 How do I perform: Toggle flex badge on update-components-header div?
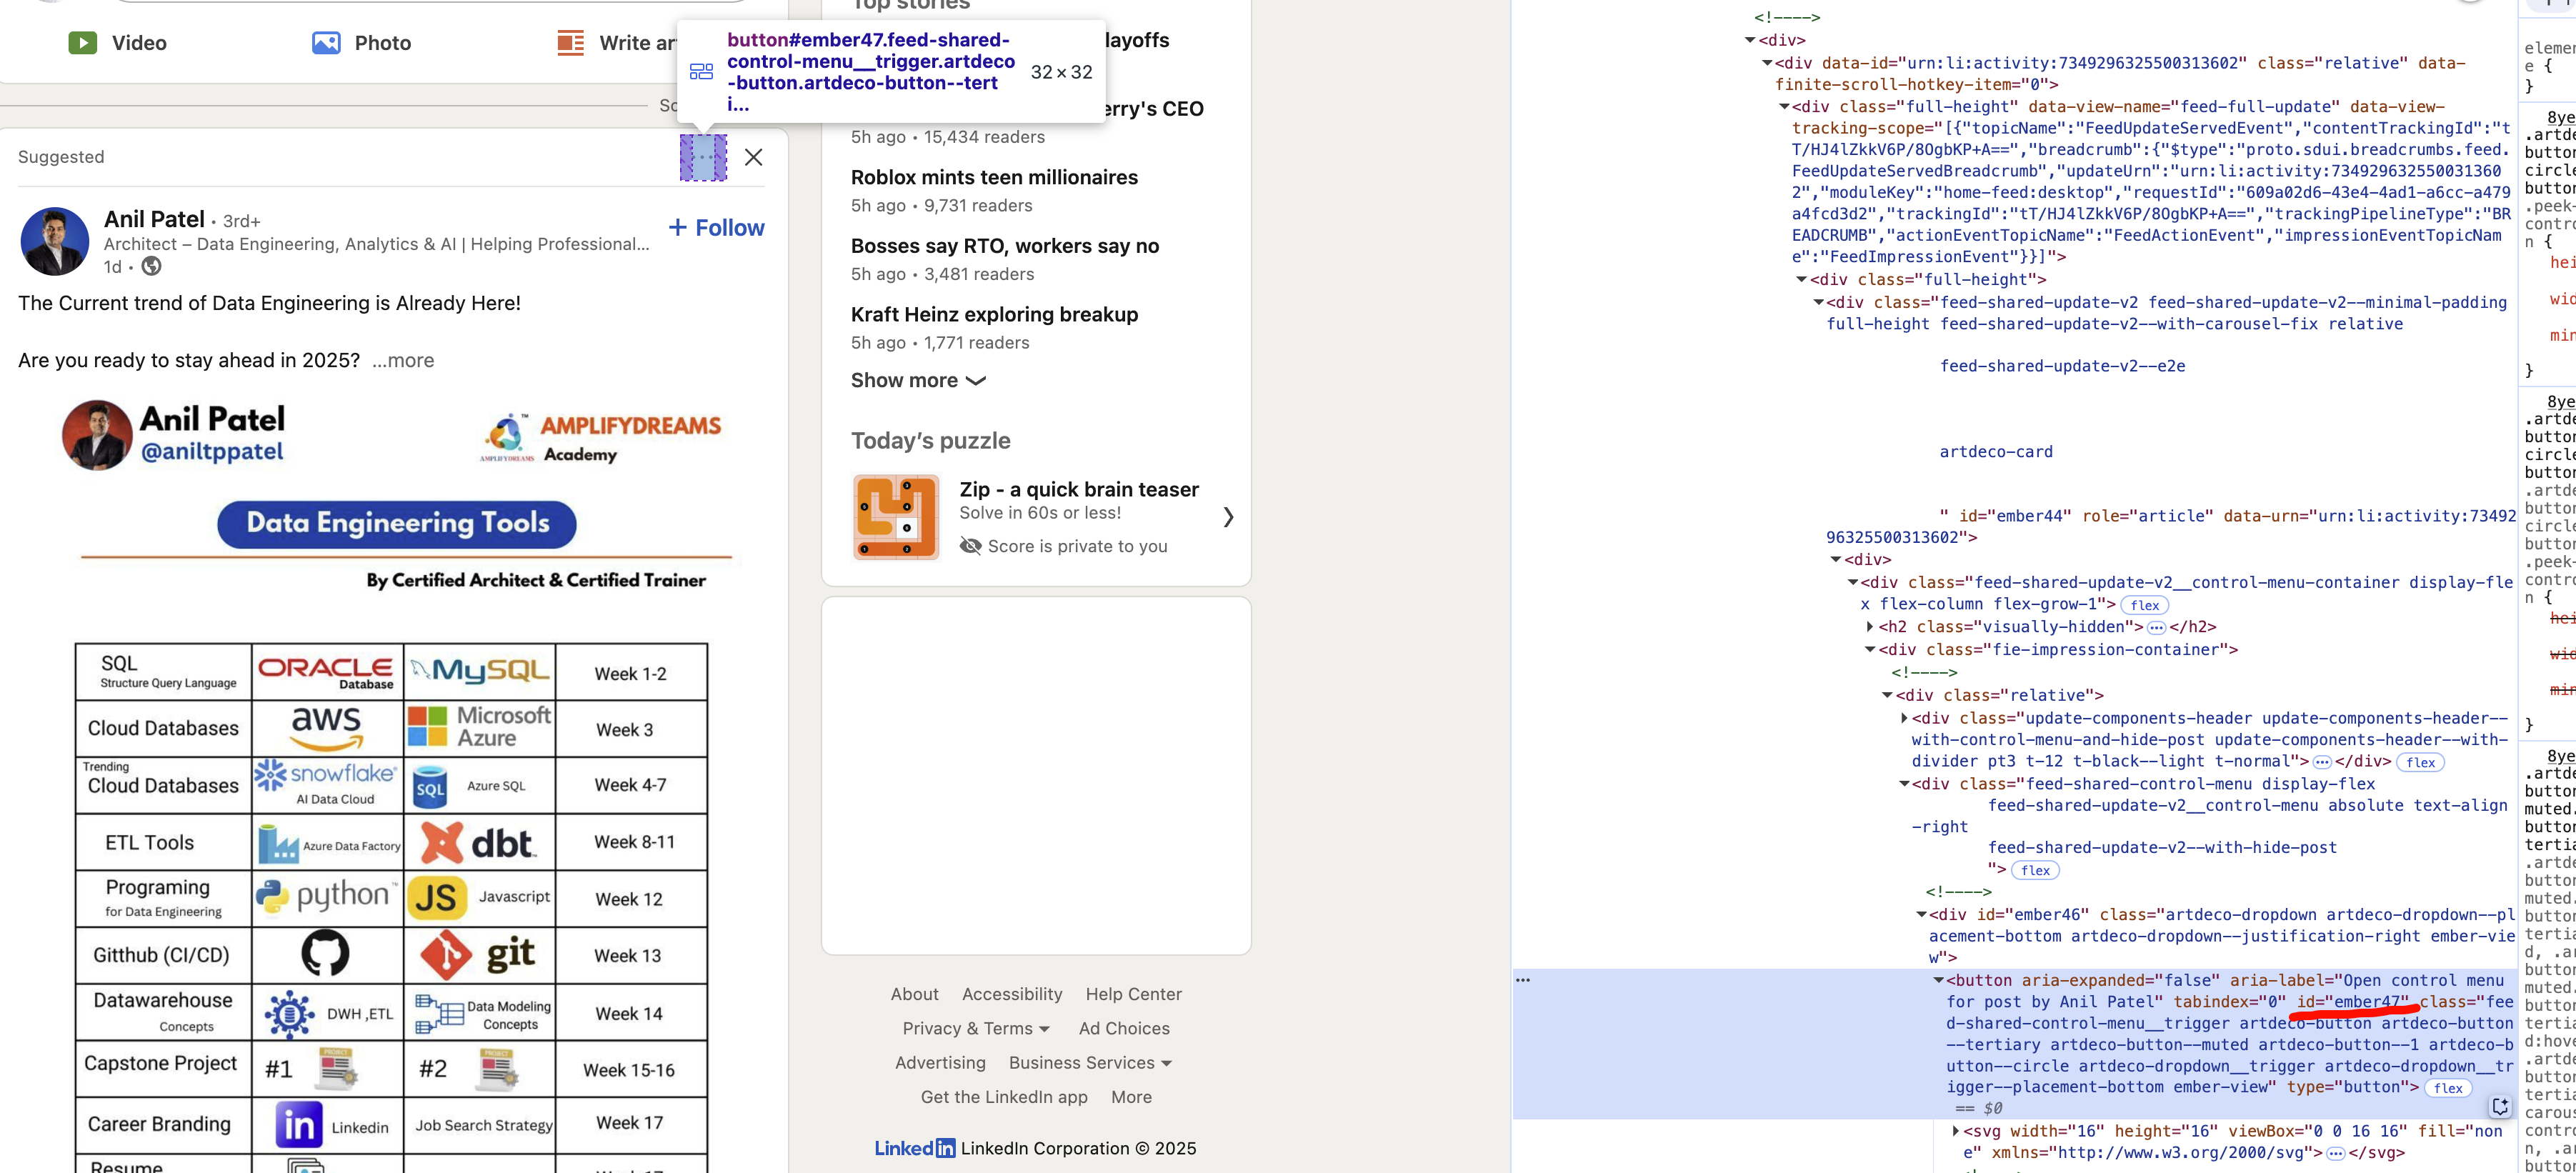2420,762
